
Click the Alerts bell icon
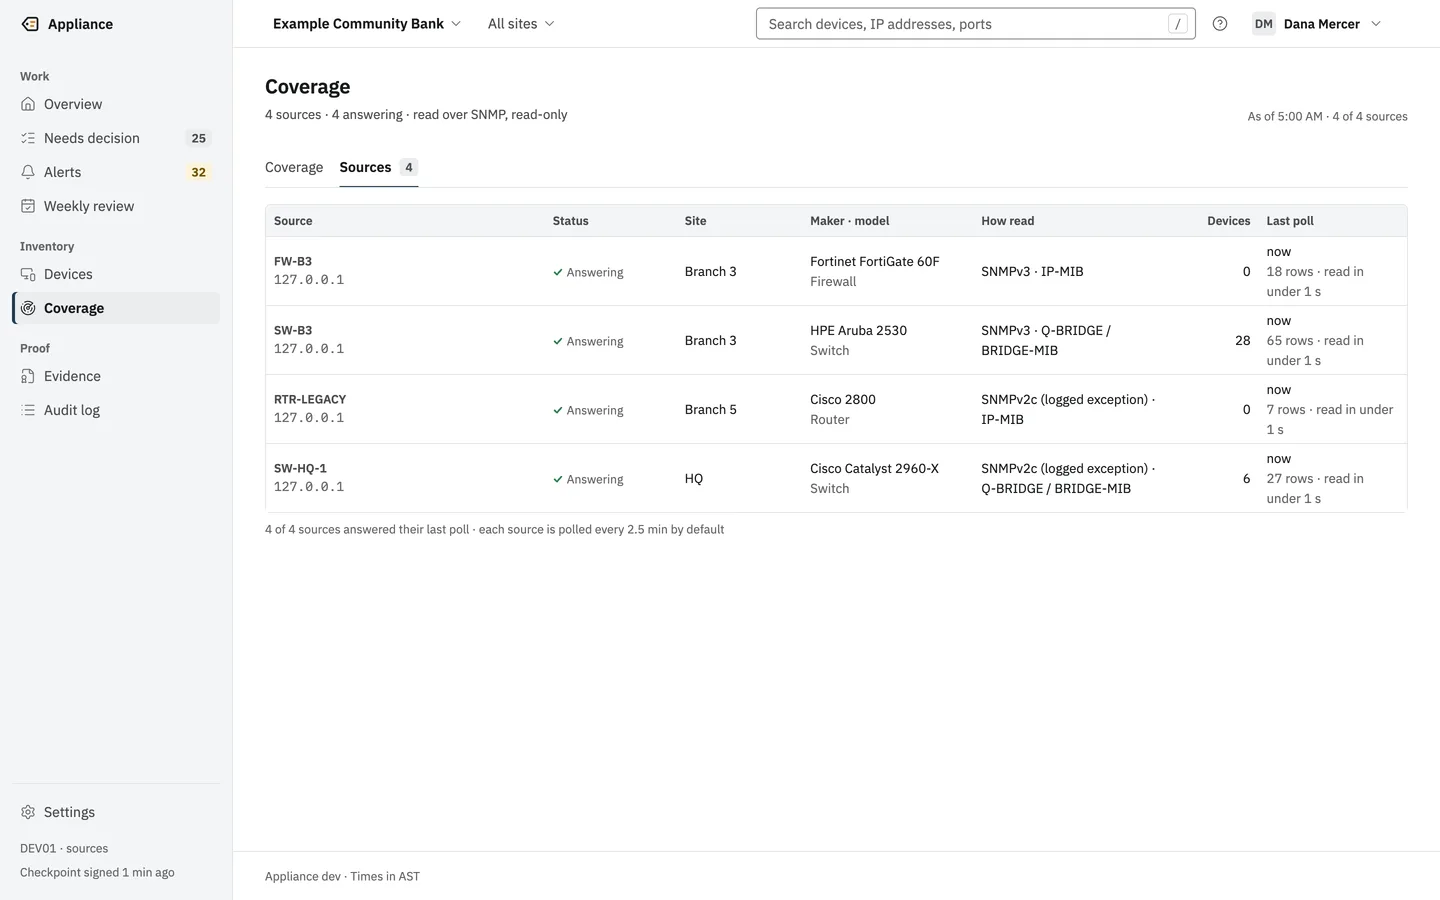coord(28,172)
